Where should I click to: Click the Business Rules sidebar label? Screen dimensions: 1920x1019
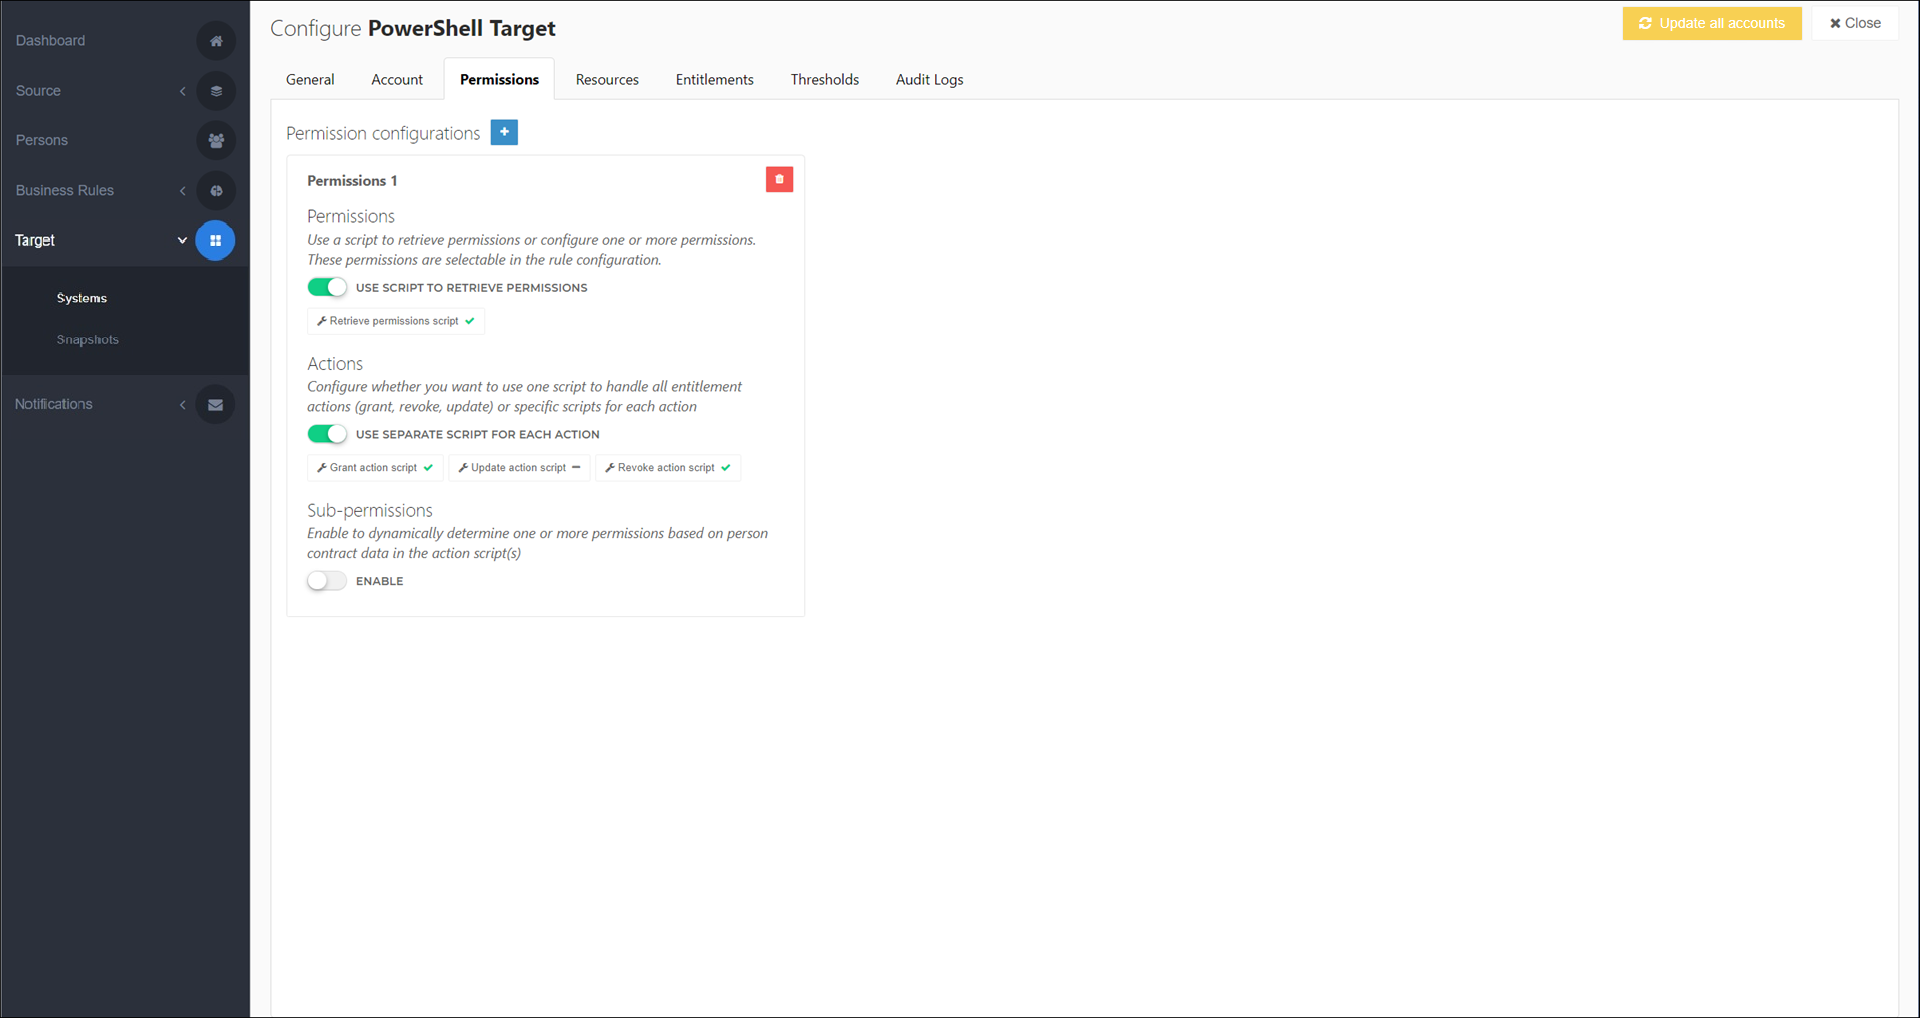click(65, 191)
